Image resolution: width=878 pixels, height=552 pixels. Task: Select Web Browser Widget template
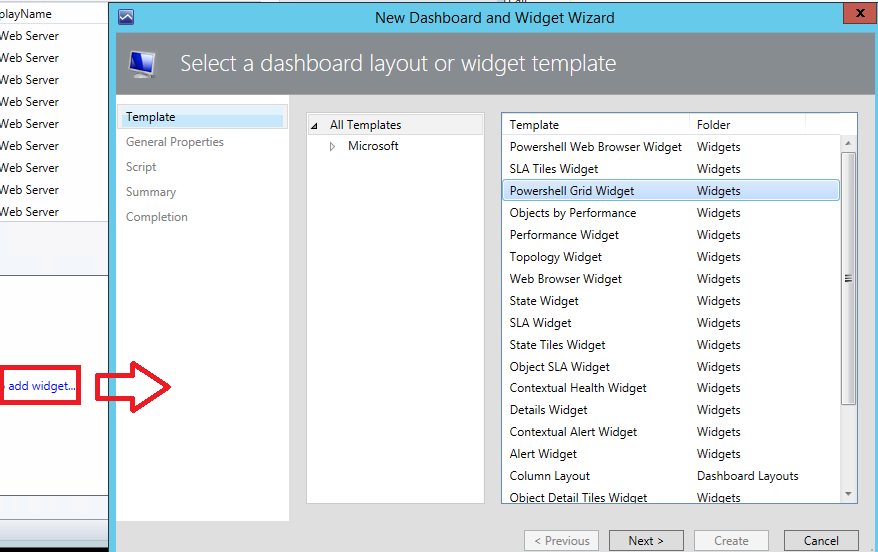pos(671,279)
